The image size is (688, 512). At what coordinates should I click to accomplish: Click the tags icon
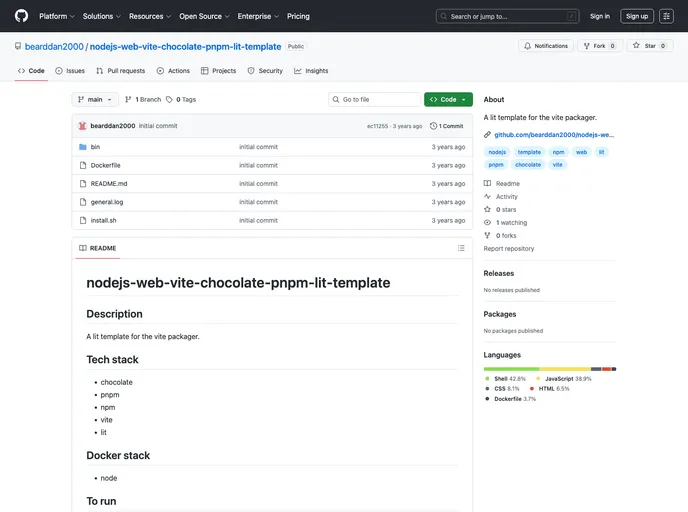[169, 100]
